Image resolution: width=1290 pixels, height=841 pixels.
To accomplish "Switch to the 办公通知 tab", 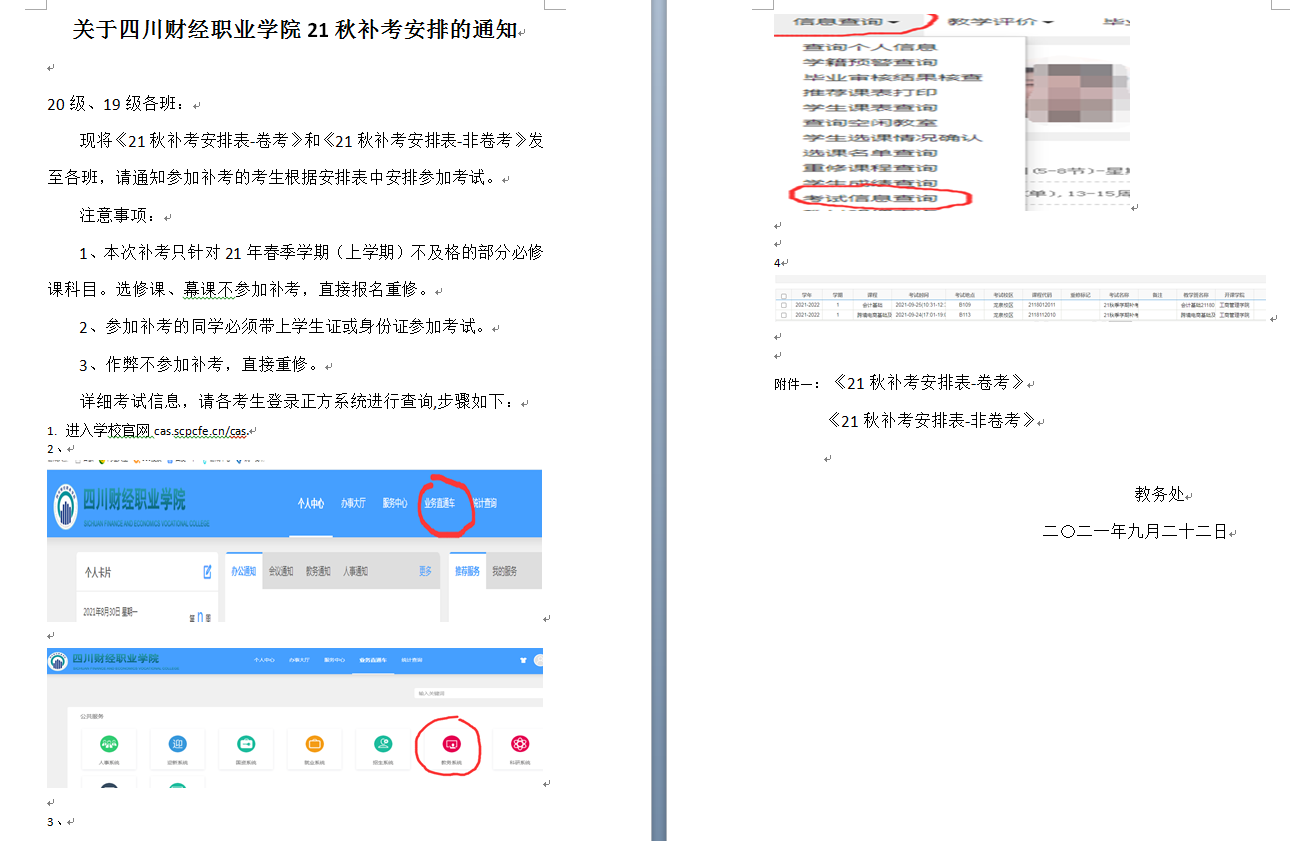I will click(244, 571).
